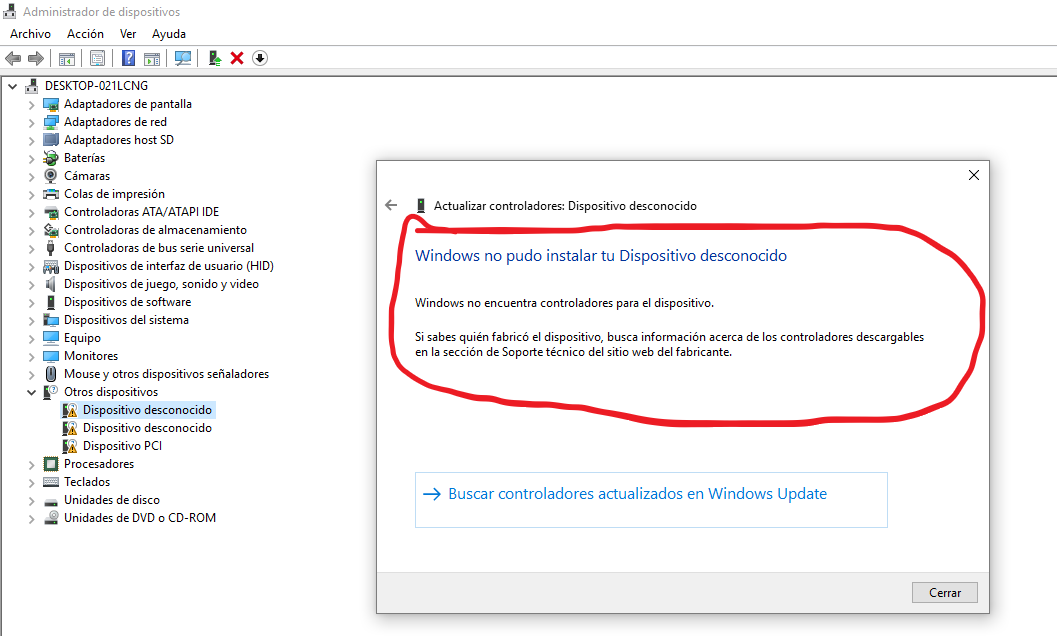Image resolution: width=1057 pixels, height=636 pixels.
Task: Open the Ayuda menu
Action: point(169,34)
